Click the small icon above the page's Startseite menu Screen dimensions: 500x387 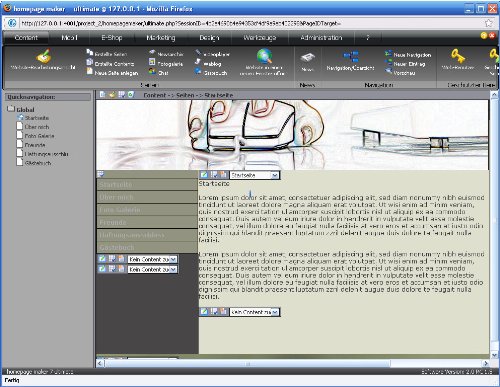(101, 174)
